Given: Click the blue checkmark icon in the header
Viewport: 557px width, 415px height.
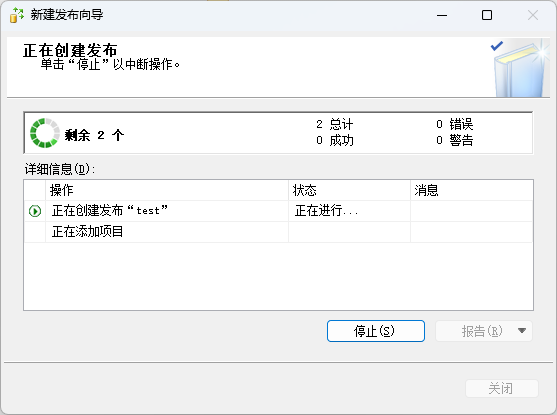Looking at the screenshot, I should 496,46.
